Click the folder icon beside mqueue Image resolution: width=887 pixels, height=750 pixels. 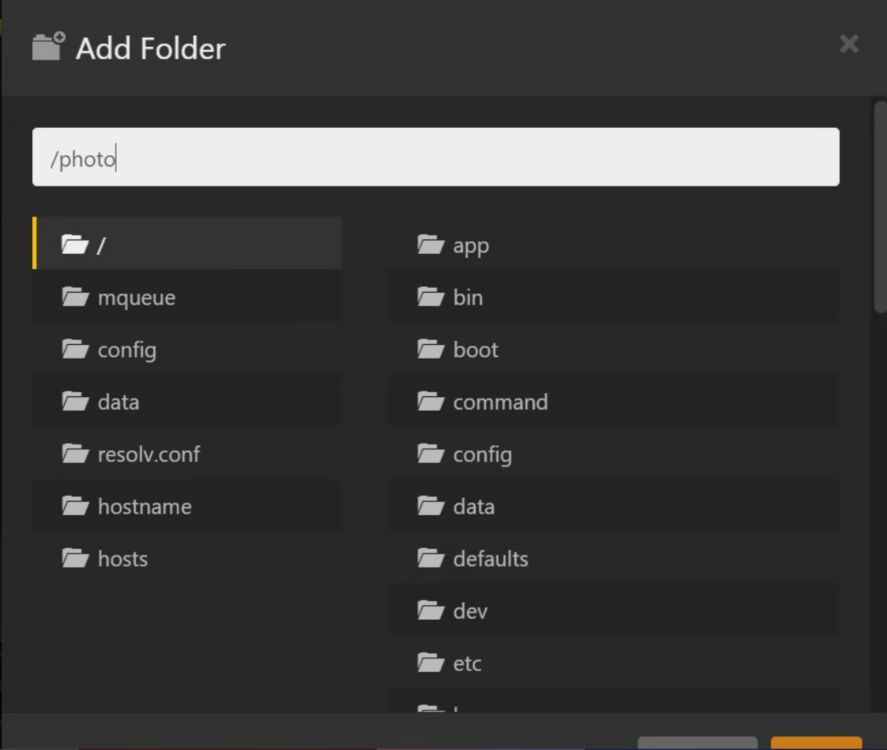(x=75, y=296)
